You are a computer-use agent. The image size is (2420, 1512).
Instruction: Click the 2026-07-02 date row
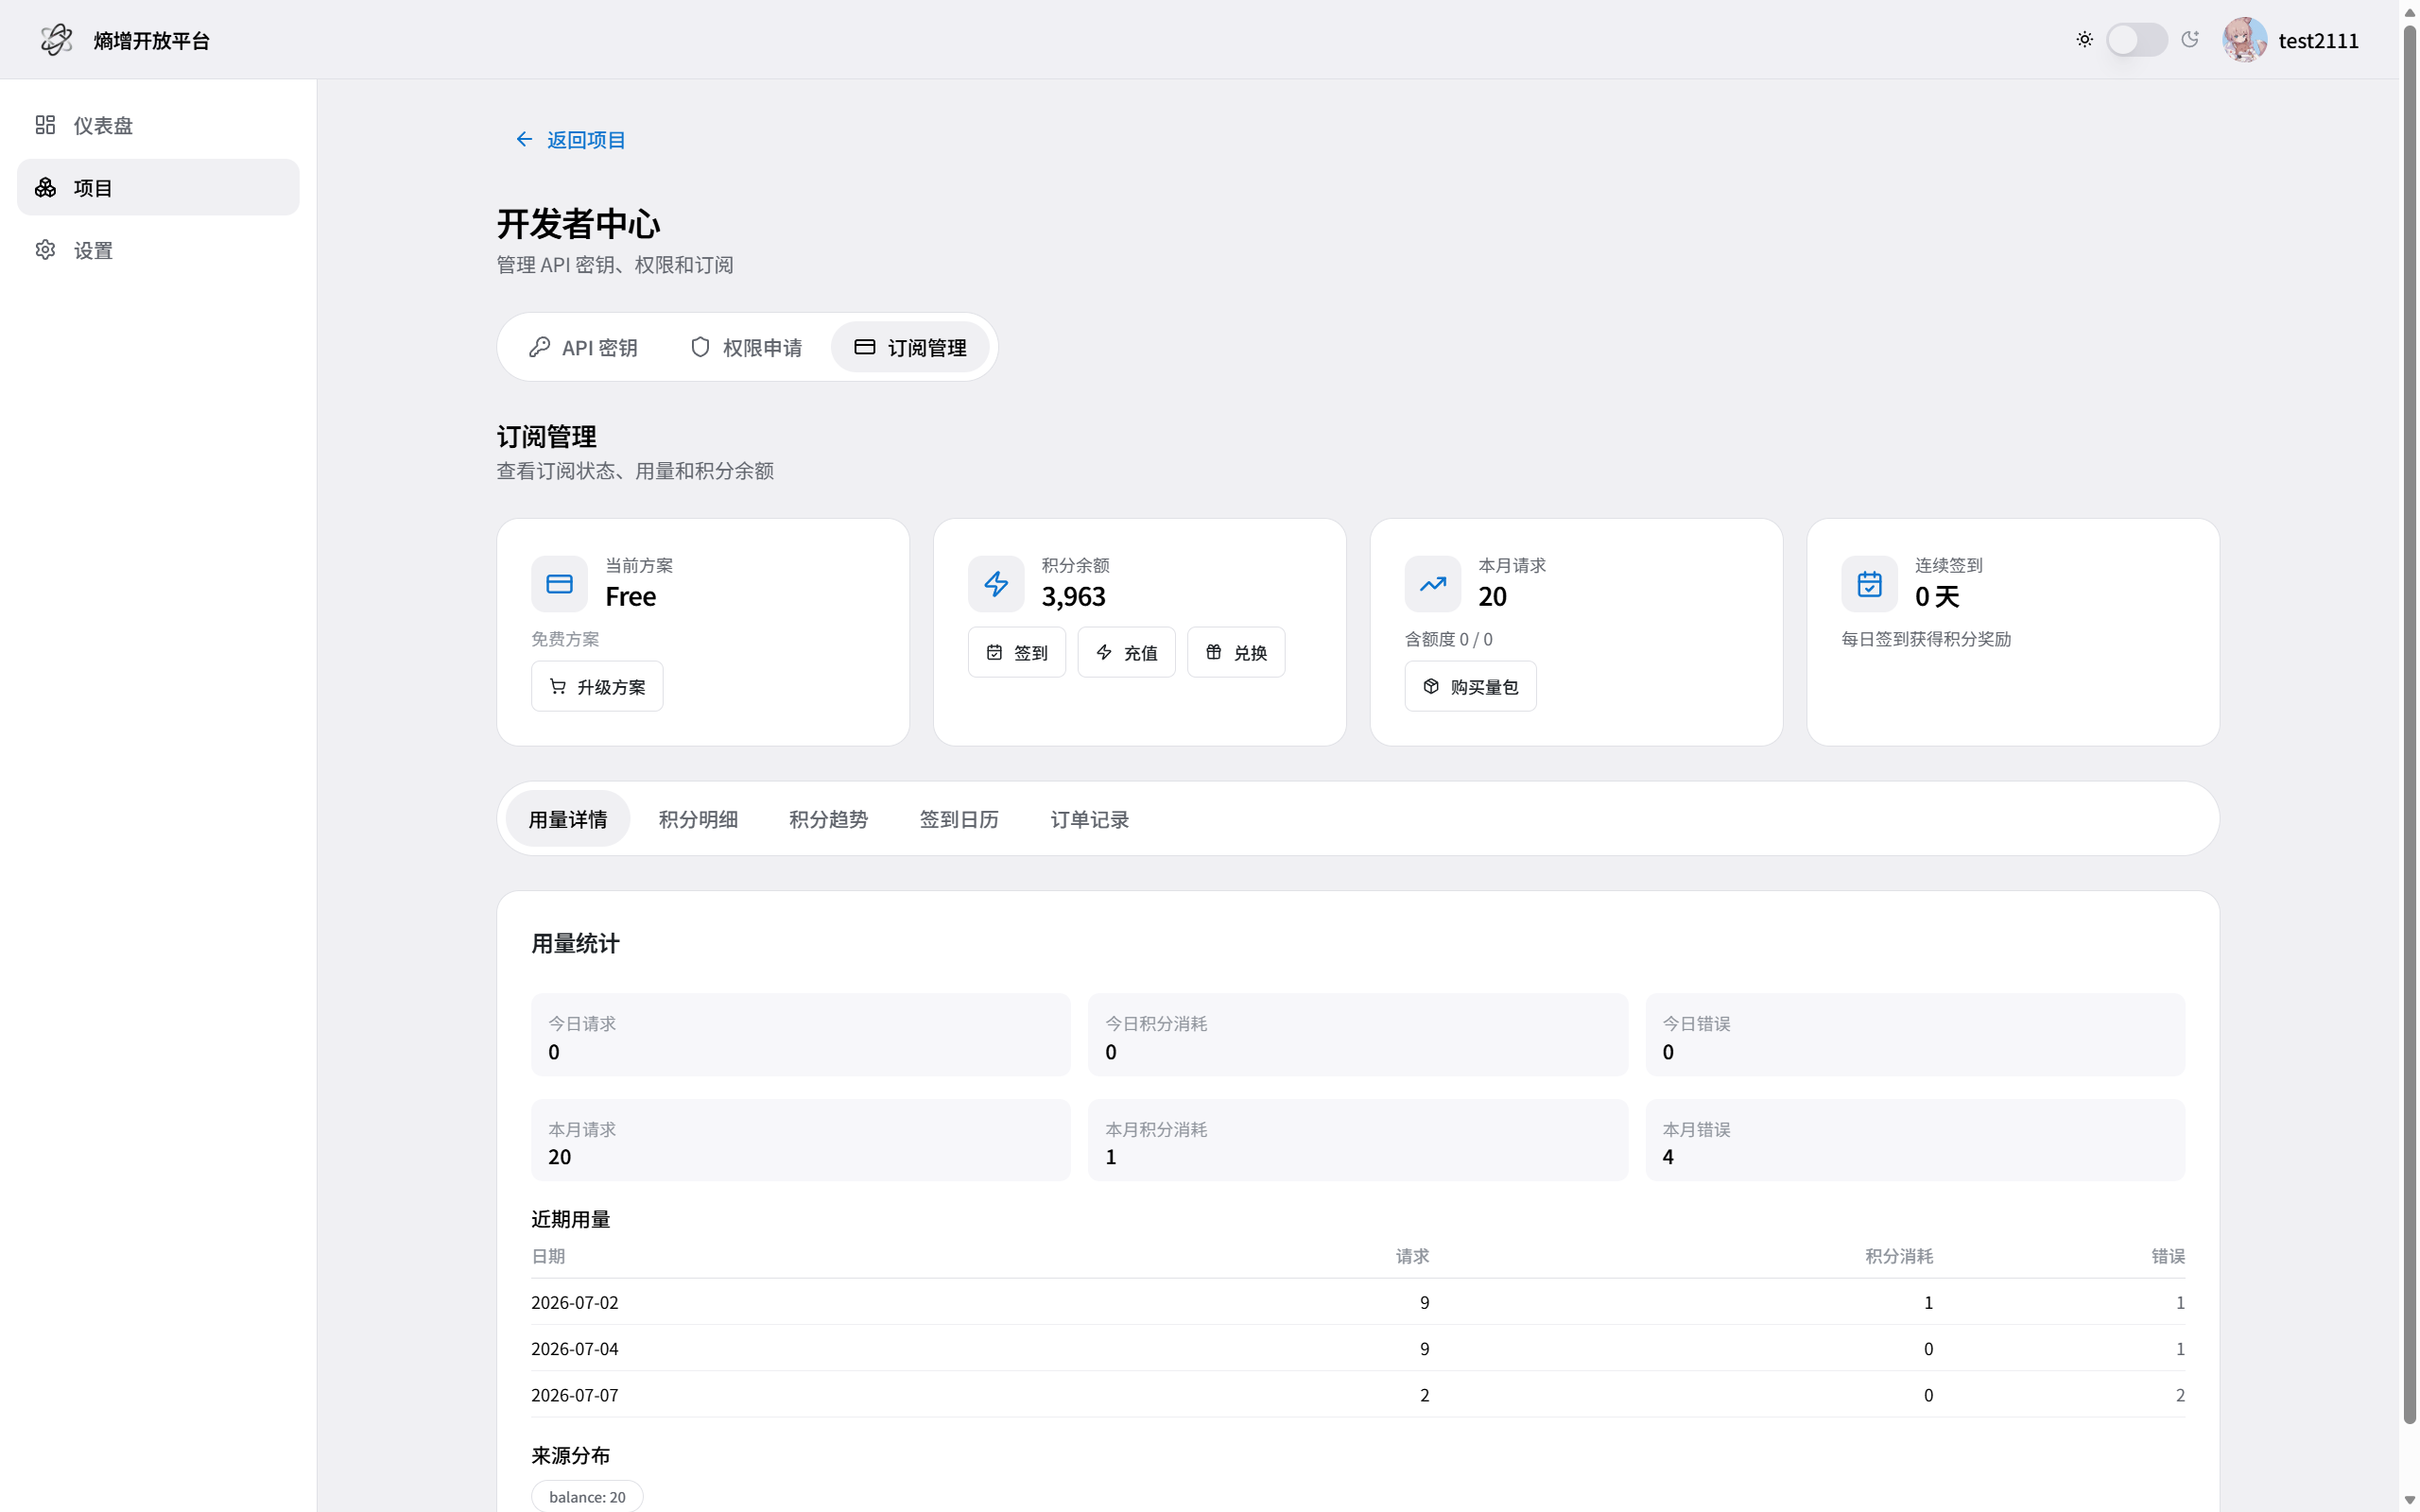(1358, 1302)
